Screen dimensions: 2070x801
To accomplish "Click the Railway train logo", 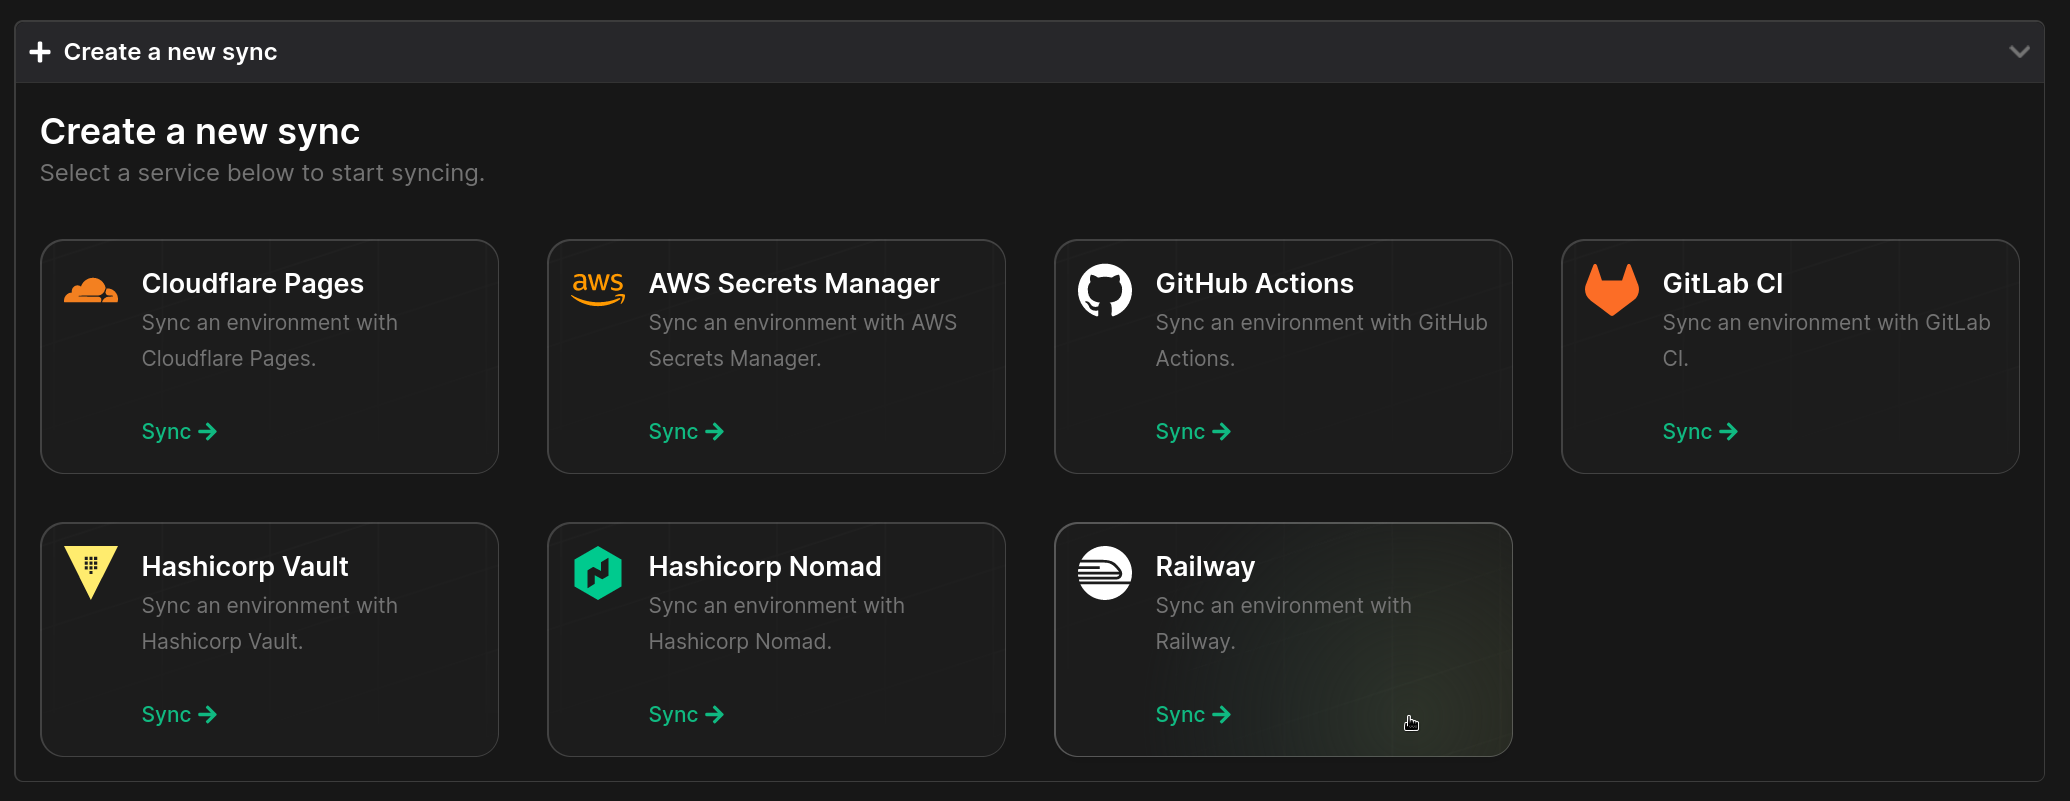I will point(1104,573).
